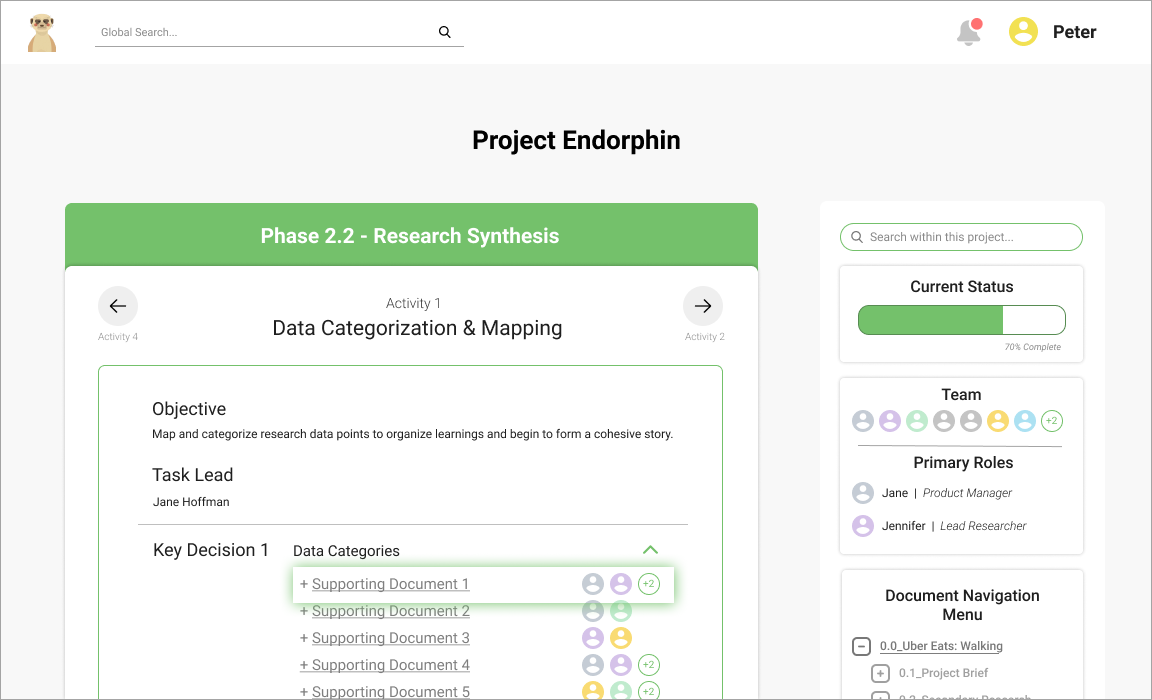Click the +2 badge on Supporting Document 4
The image size is (1152, 700).
tap(648, 665)
